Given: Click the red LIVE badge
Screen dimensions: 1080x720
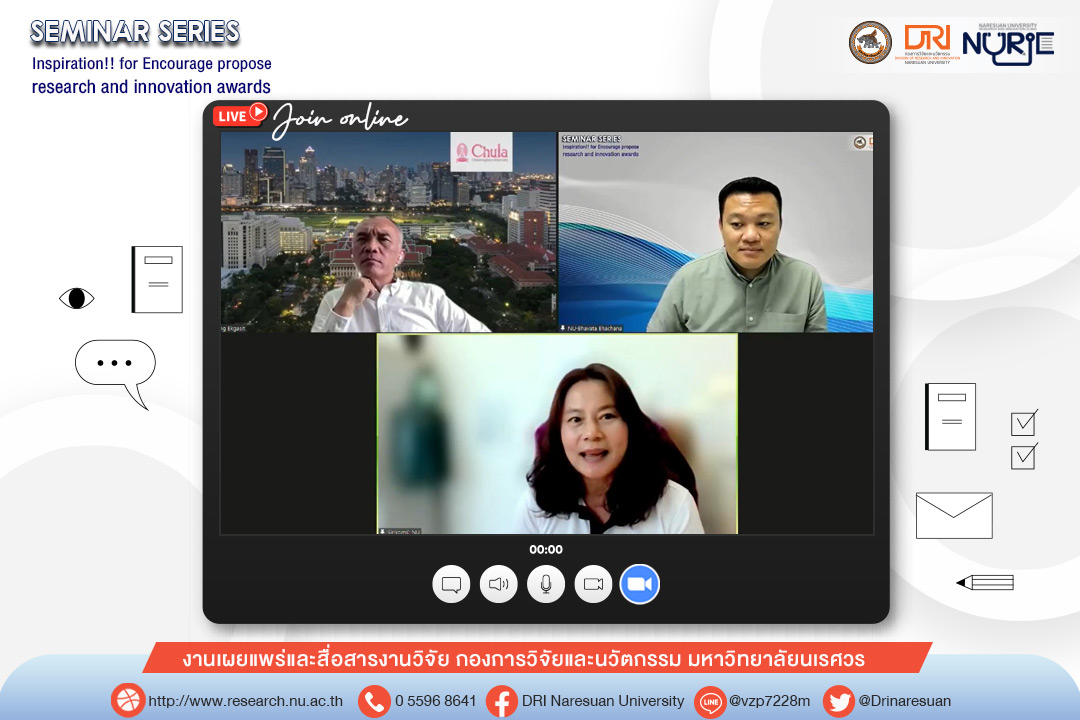Looking at the screenshot, I should point(240,114).
